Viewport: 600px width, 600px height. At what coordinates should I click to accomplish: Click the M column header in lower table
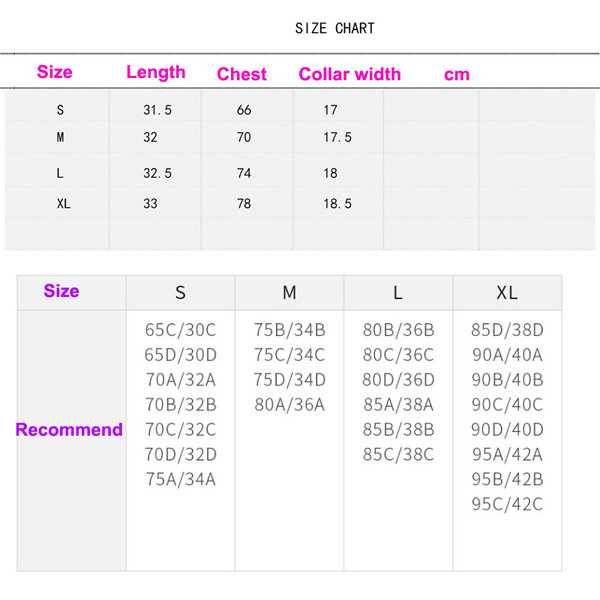point(289,293)
